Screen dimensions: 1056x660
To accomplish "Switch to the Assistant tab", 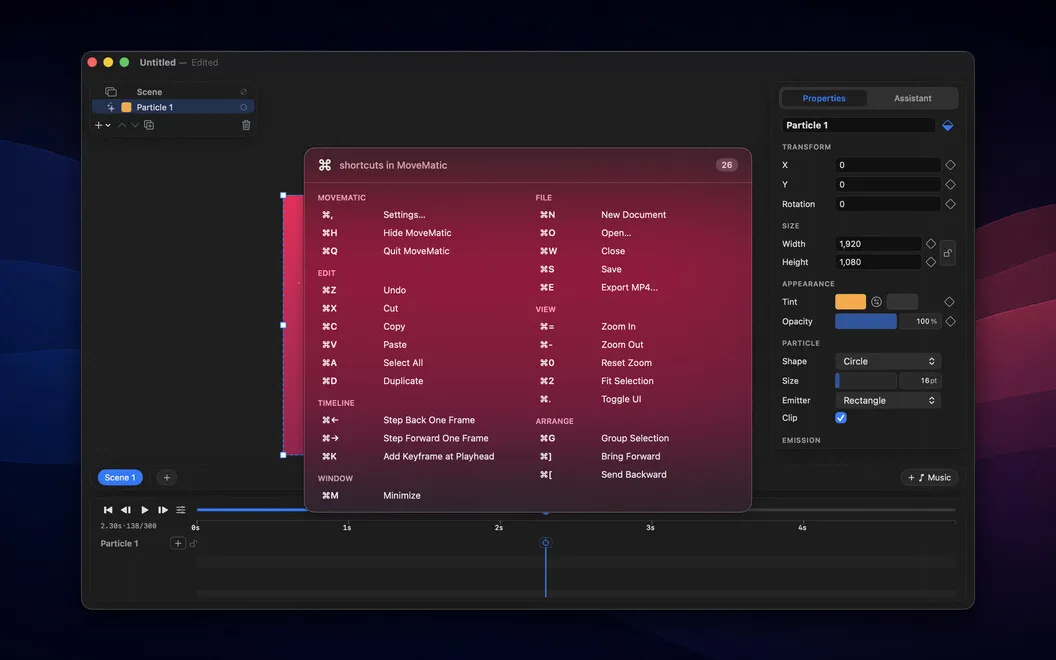I will [913, 98].
